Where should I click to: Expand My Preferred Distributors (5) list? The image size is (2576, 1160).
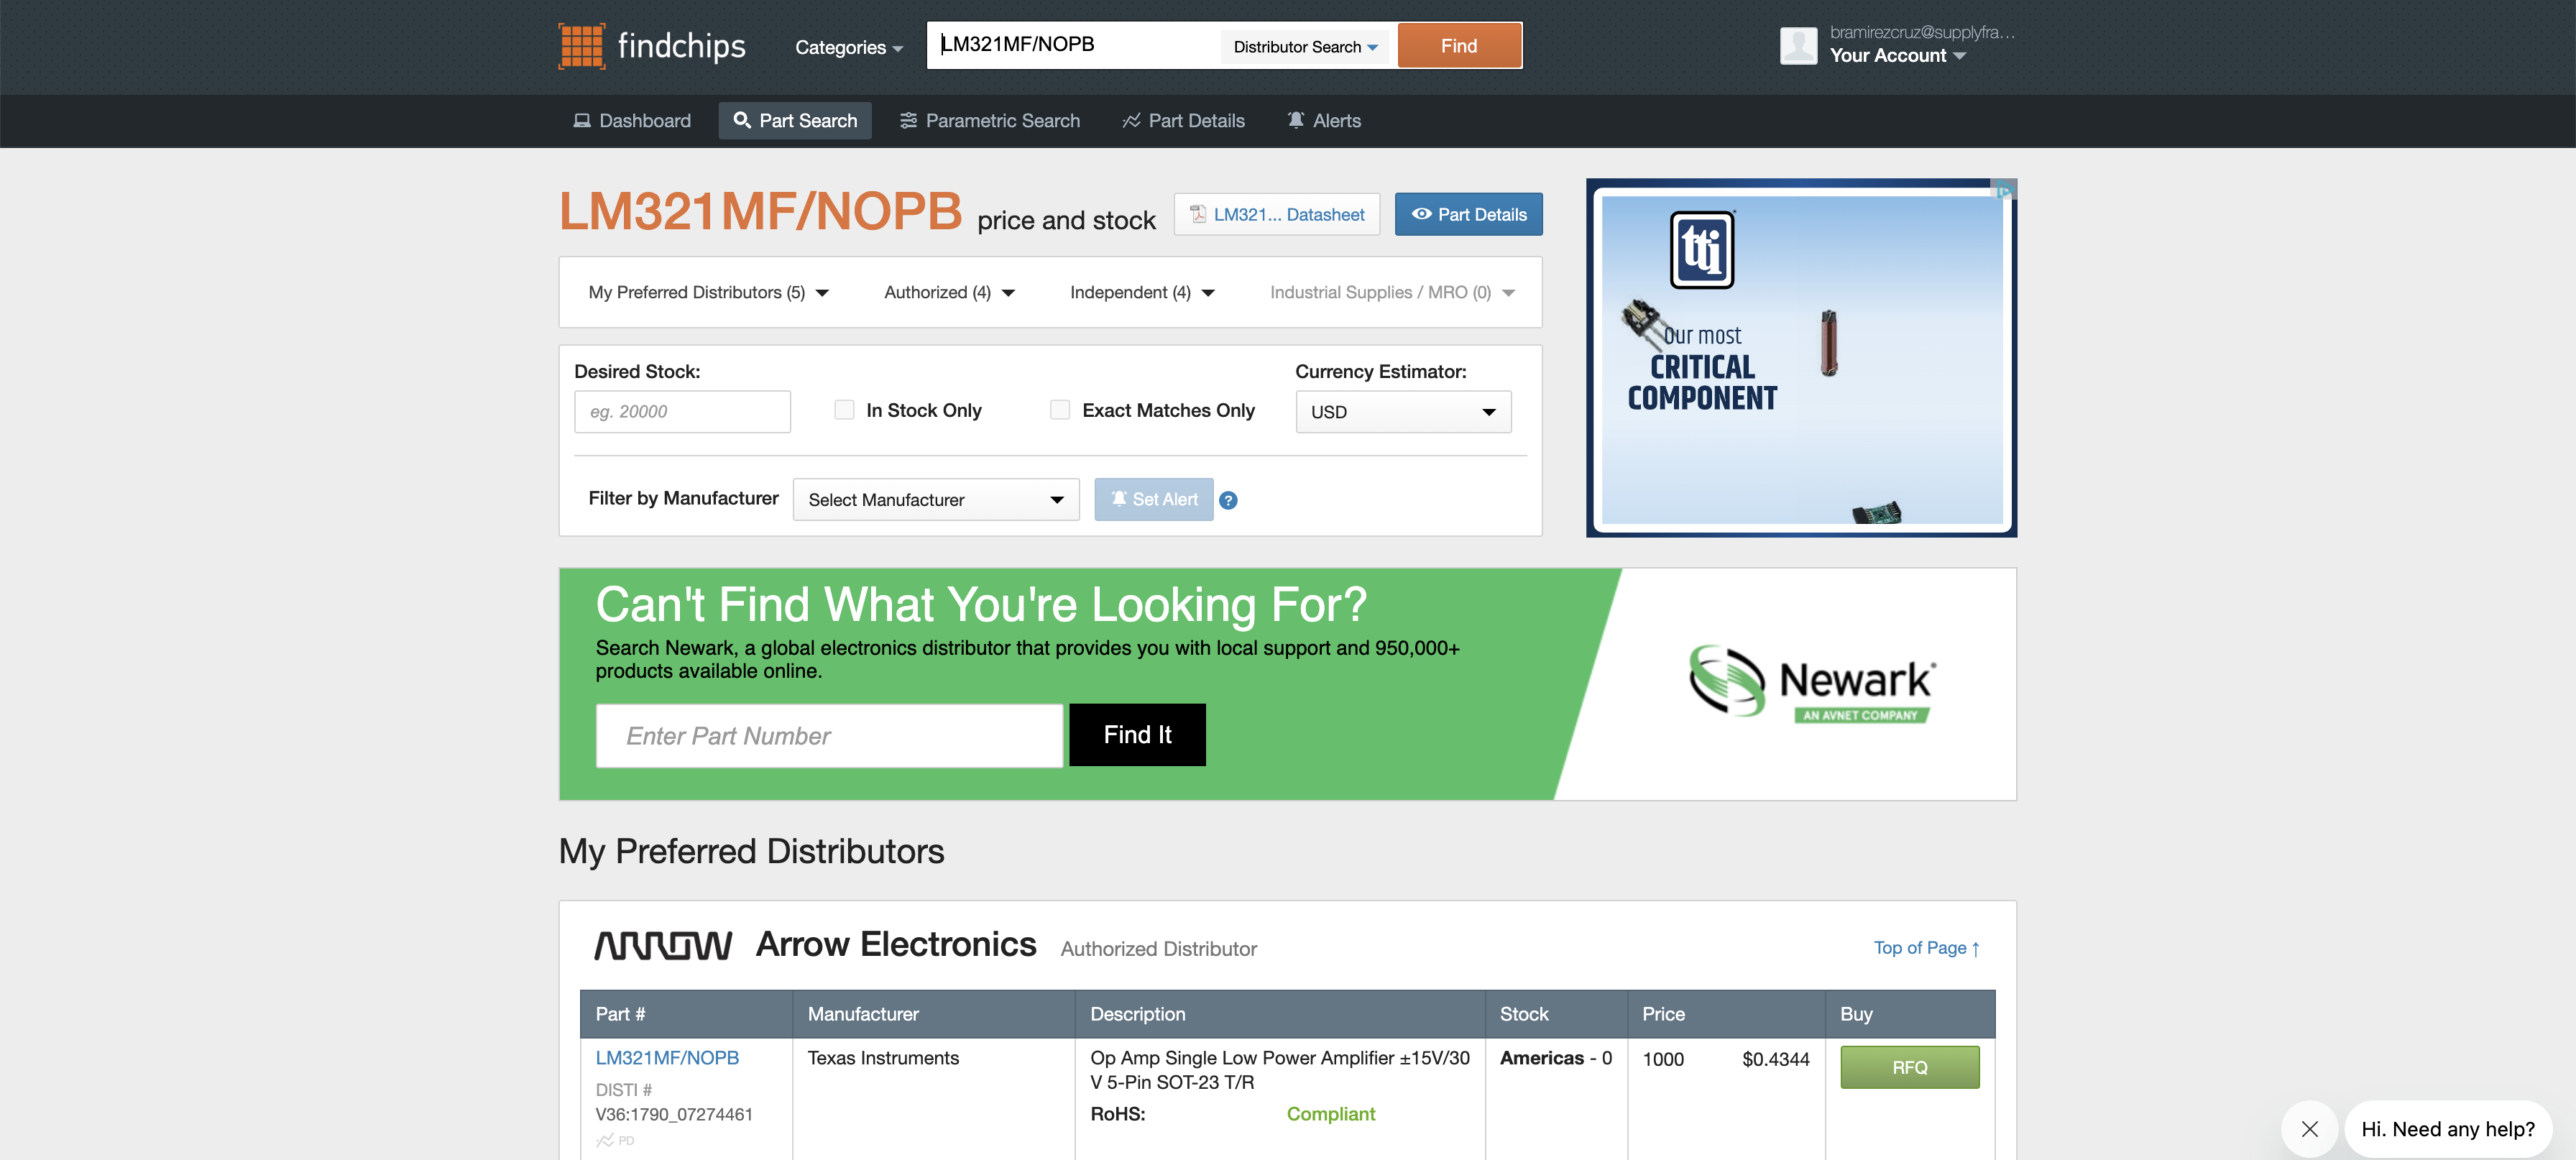[709, 292]
